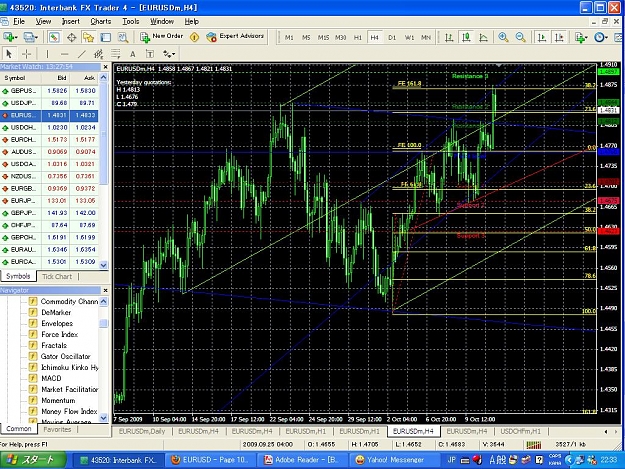The image size is (625, 469).
Task: Open the New Chart toolbar button
Action: (10, 37)
